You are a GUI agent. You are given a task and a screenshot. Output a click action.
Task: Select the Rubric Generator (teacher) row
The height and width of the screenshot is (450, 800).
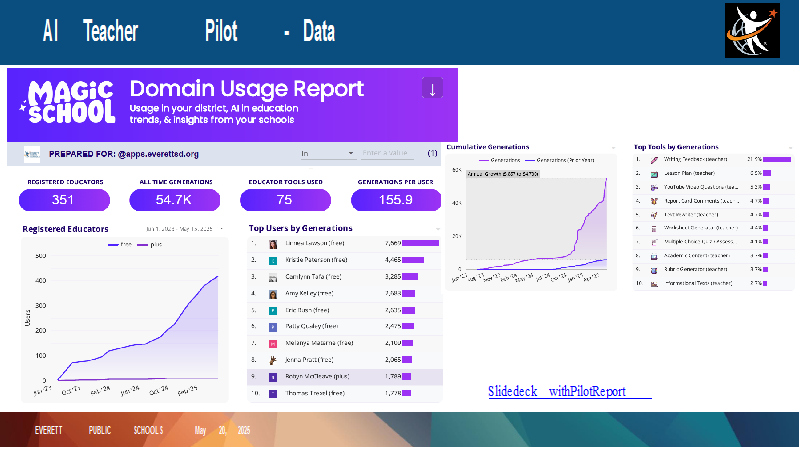click(713, 270)
